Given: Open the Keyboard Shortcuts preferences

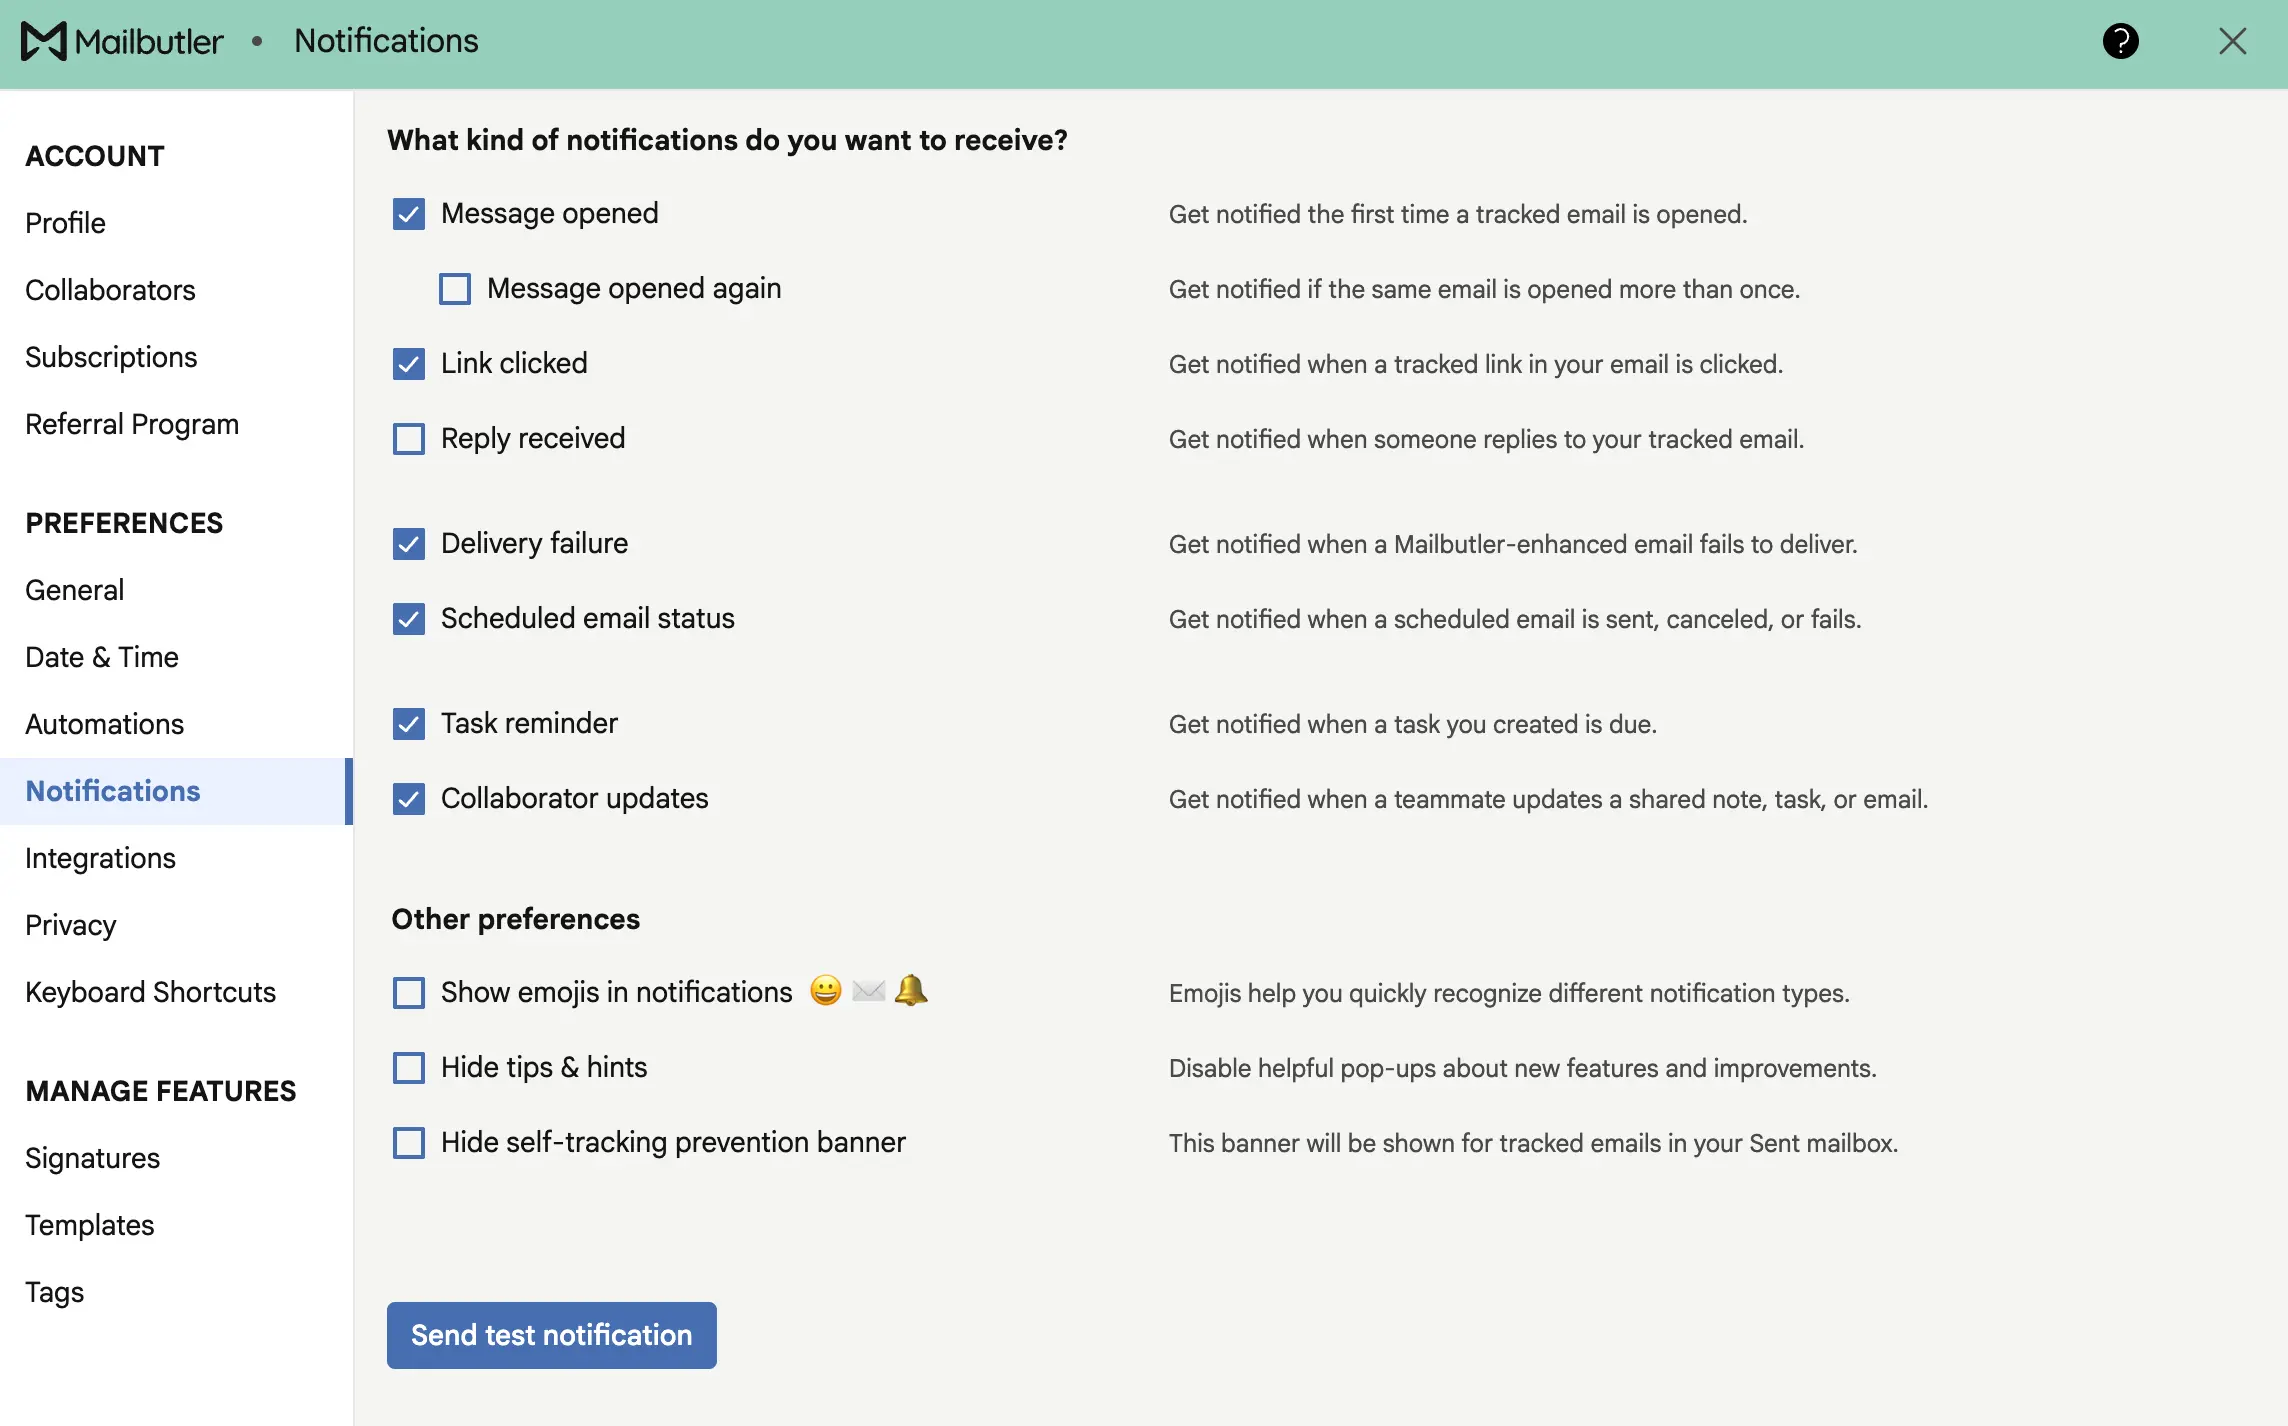Looking at the screenshot, I should click(151, 992).
